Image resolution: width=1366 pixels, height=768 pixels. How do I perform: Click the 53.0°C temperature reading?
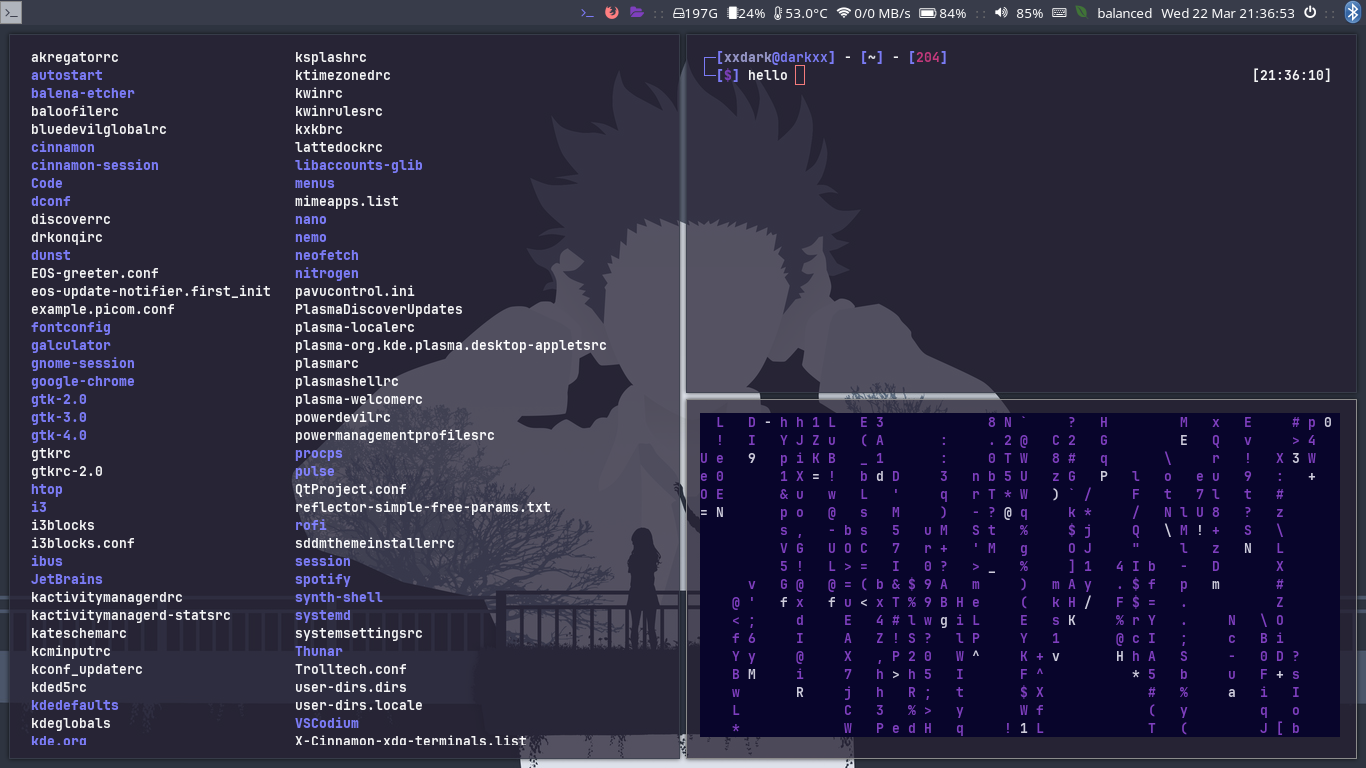pyautogui.click(x=807, y=13)
